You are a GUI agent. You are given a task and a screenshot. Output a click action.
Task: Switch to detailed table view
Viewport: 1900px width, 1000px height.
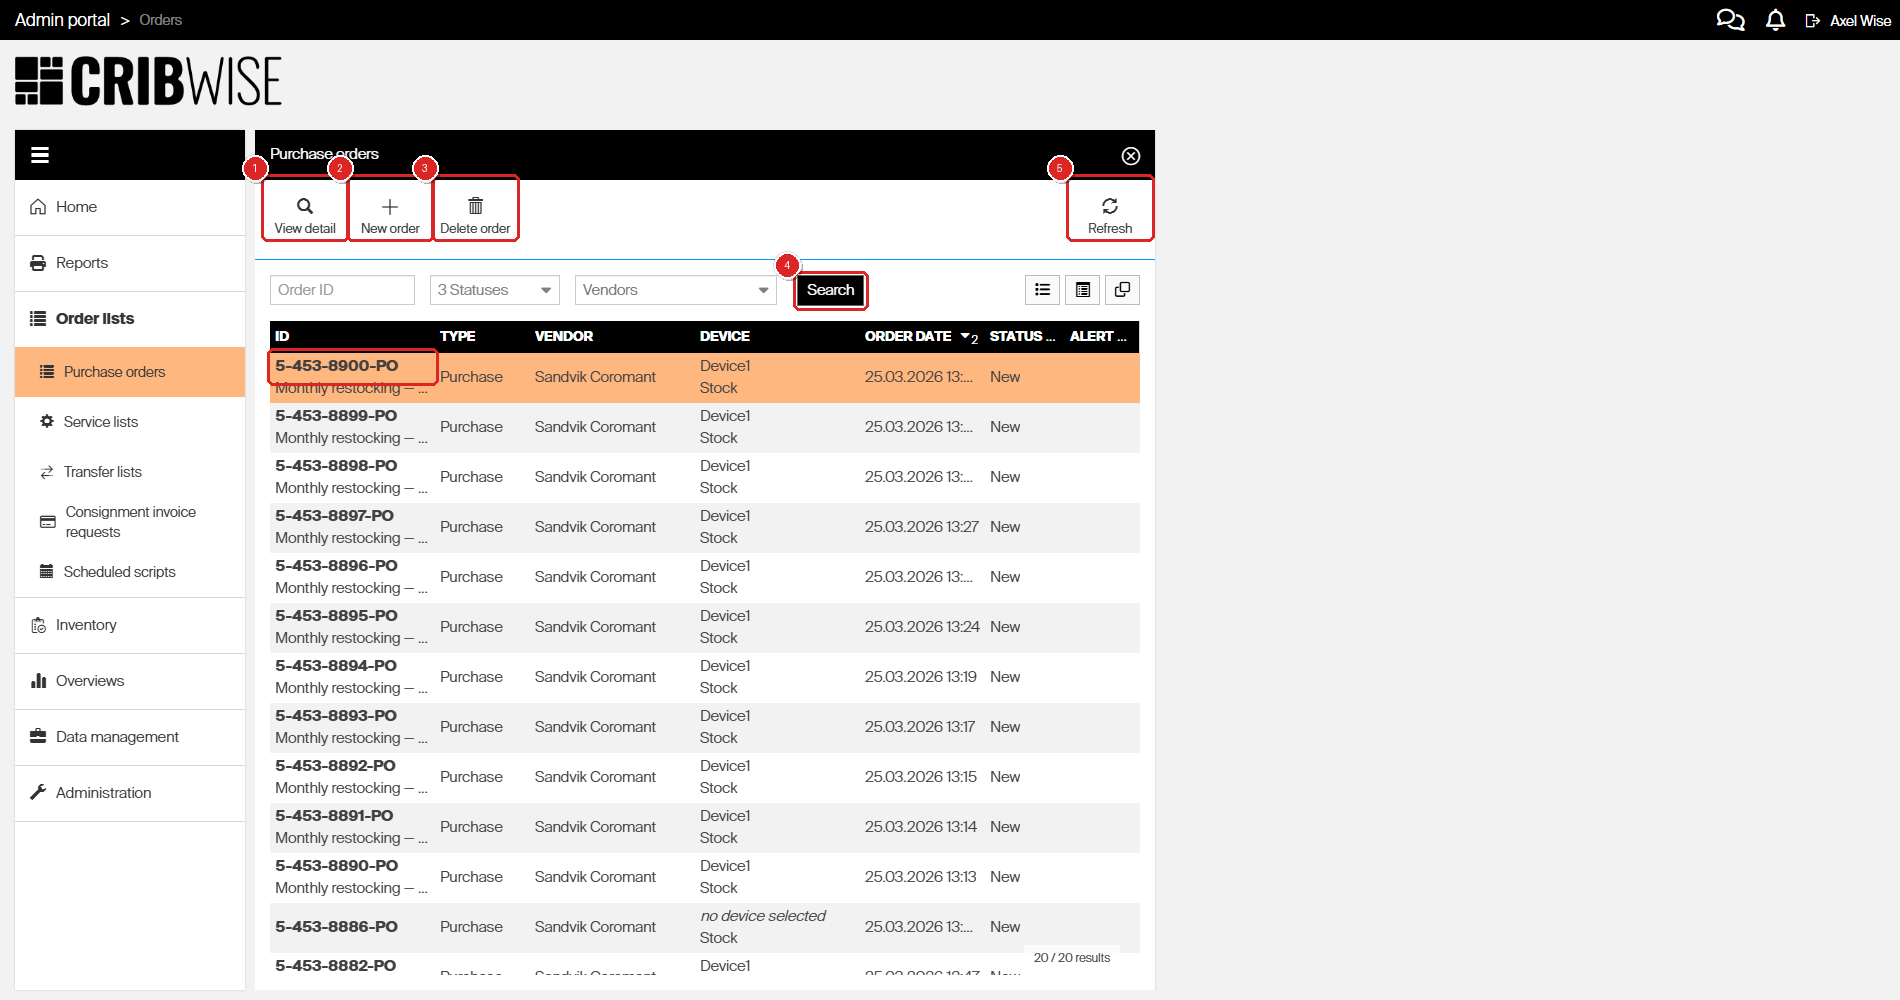tap(1082, 289)
